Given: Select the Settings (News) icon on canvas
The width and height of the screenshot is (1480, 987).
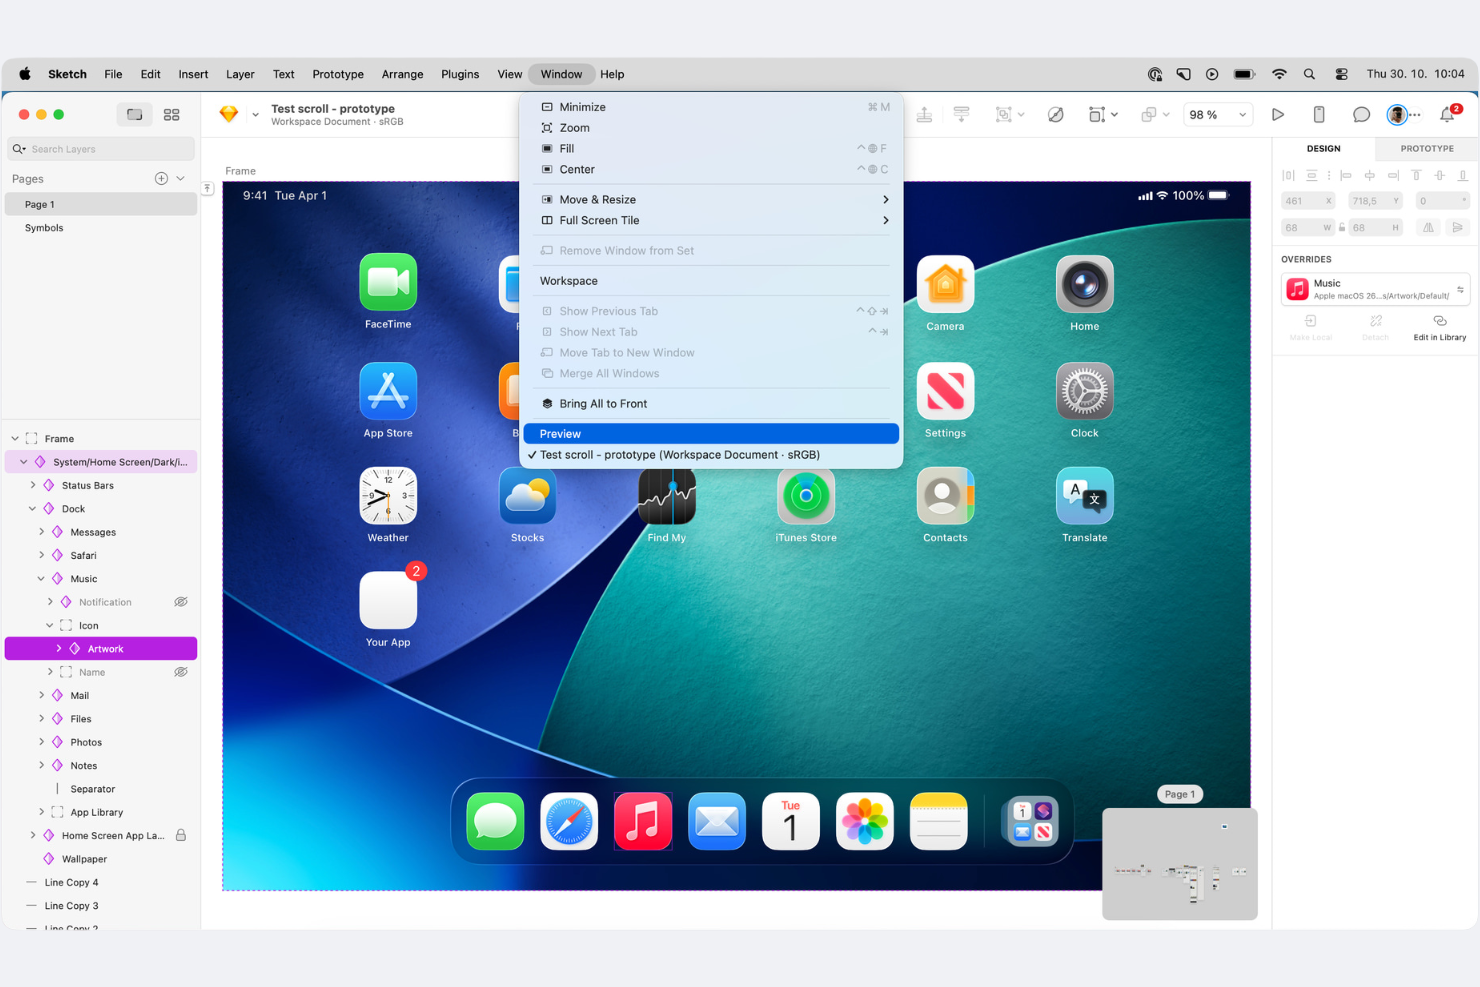Looking at the screenshot, I should pos(945,391).
